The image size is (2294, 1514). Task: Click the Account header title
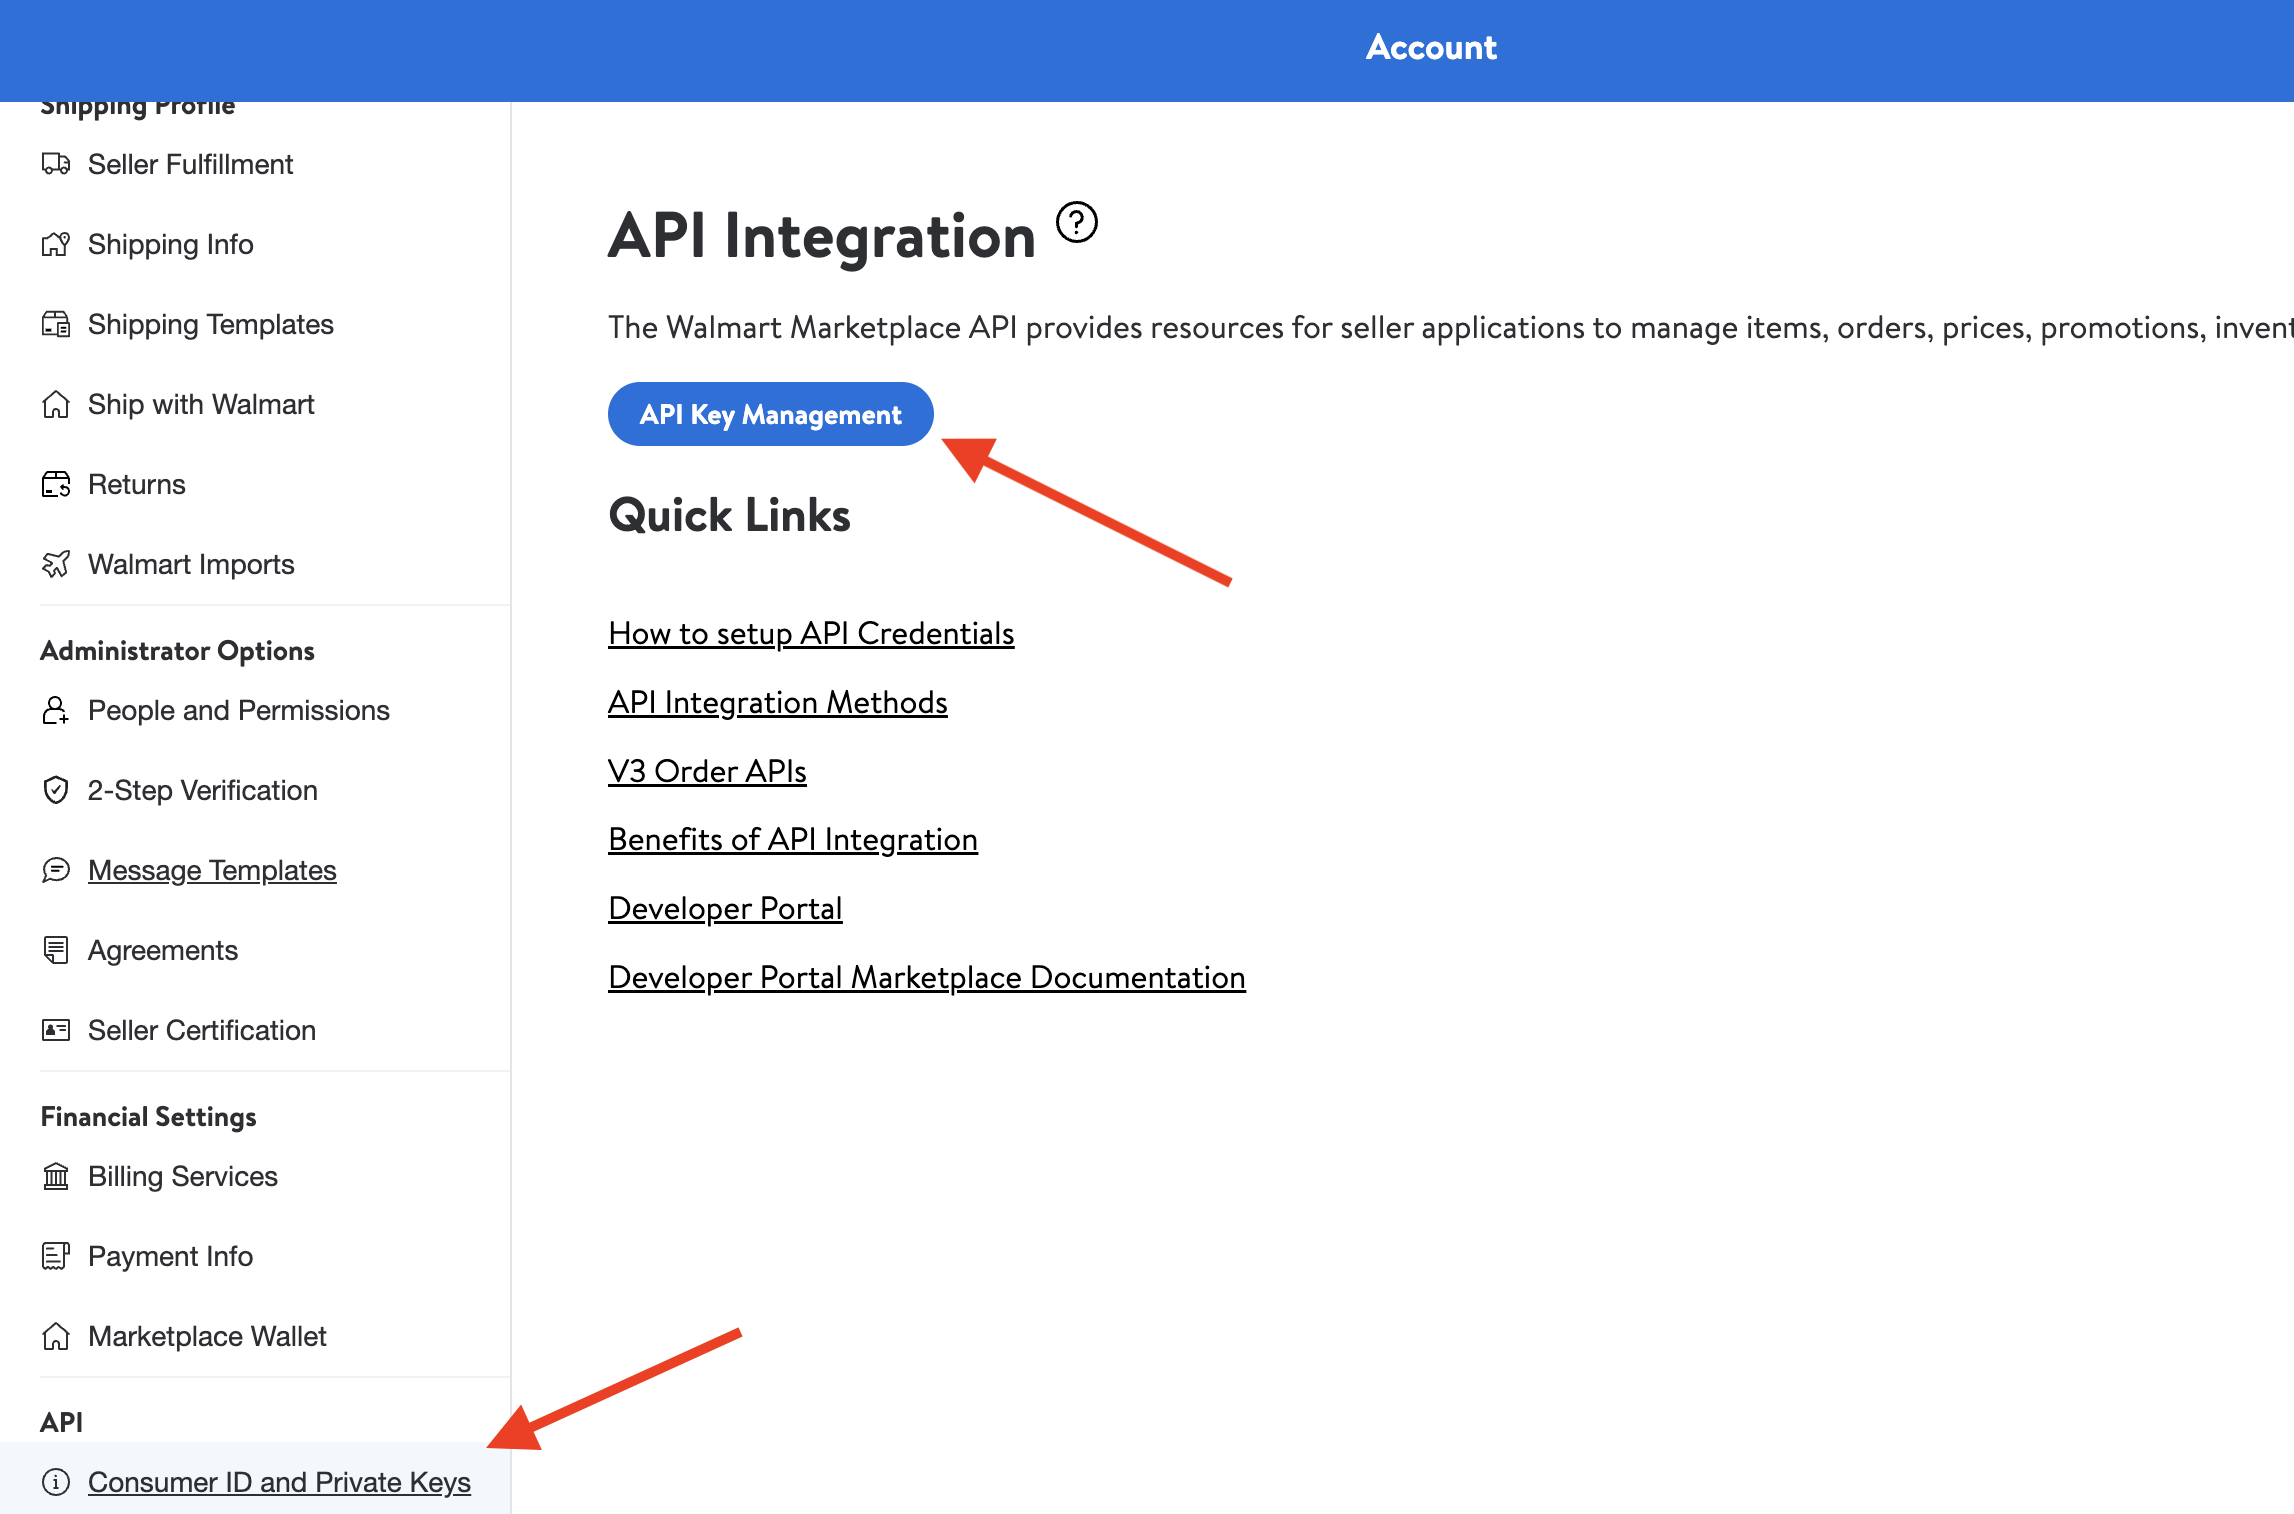pos(1431,47)
